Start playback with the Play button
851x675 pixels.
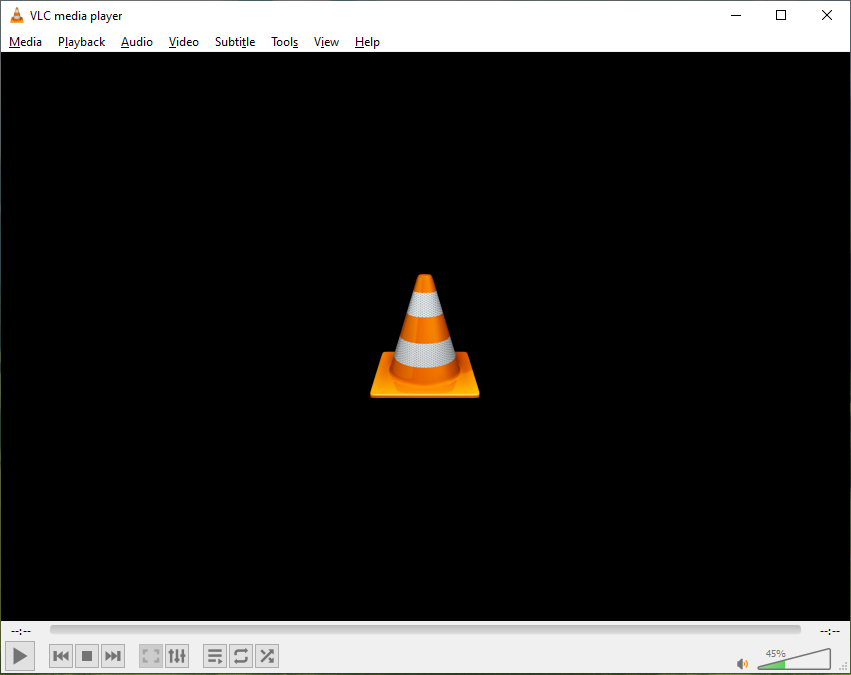click(x=20, y=656)
